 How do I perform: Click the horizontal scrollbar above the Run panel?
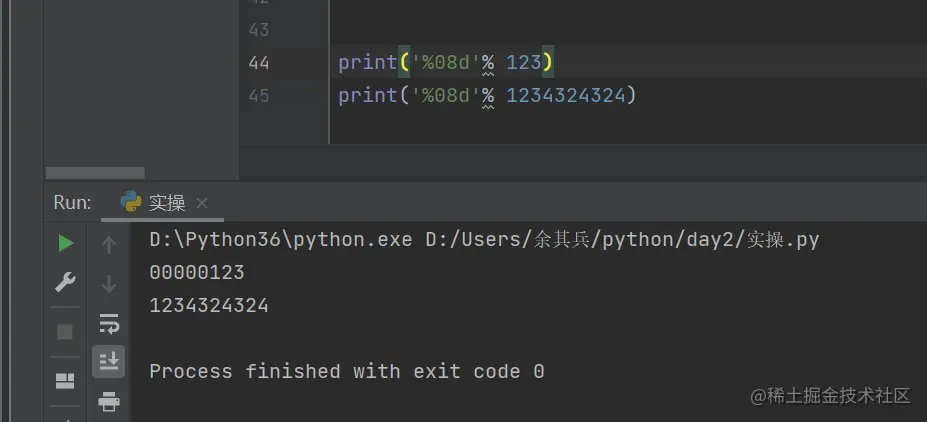(95, 173)
